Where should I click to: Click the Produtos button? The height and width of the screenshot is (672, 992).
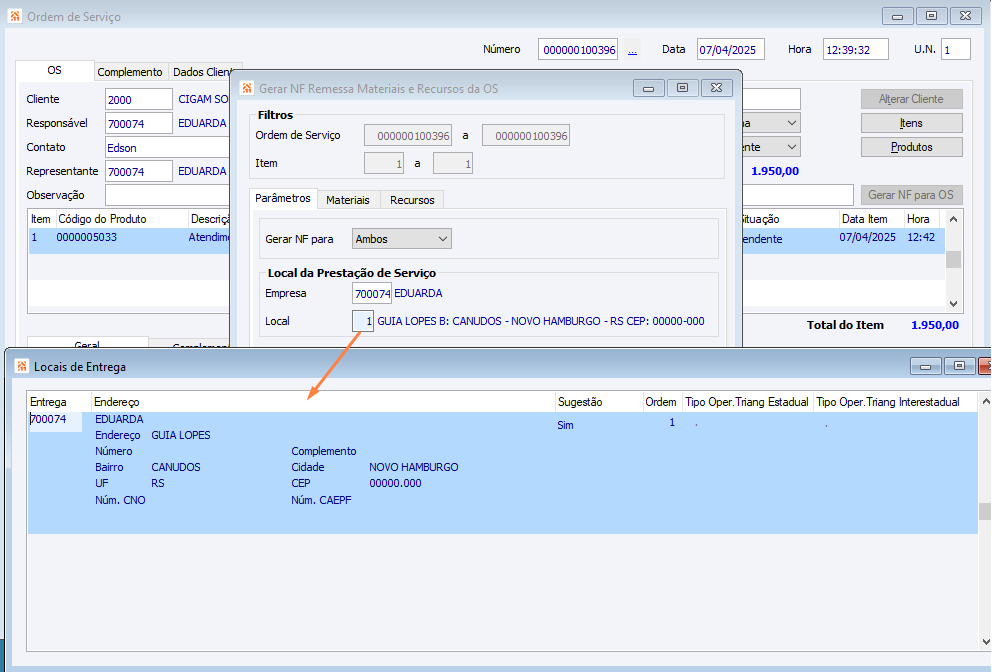tap(912, 147)
